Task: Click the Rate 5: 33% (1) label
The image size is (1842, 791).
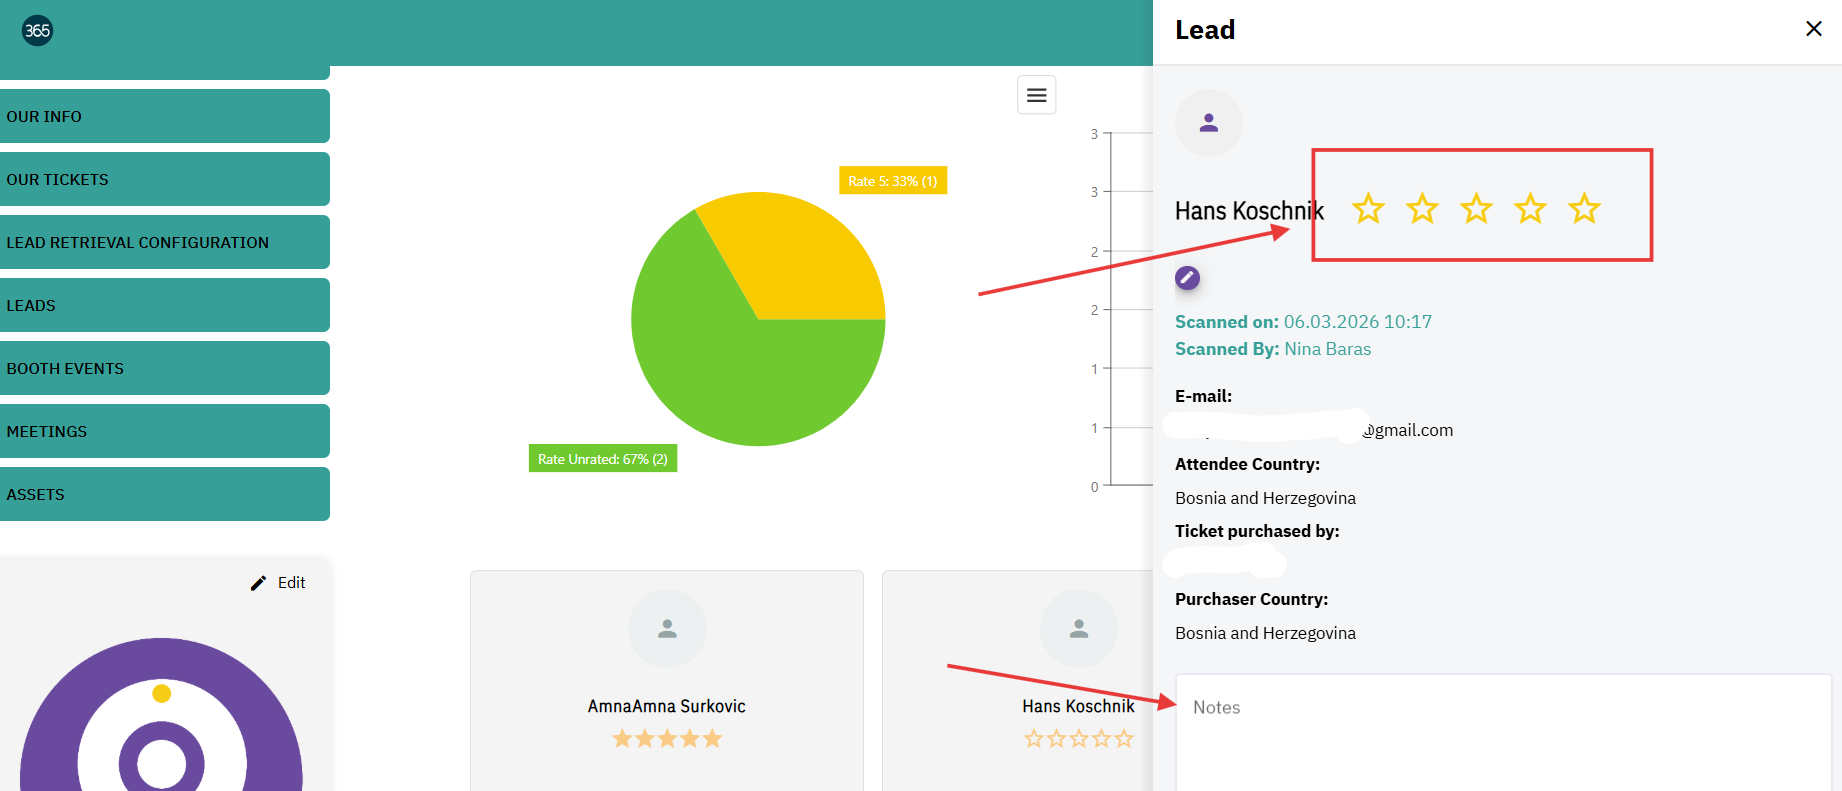Action: [x=893, y=181]
